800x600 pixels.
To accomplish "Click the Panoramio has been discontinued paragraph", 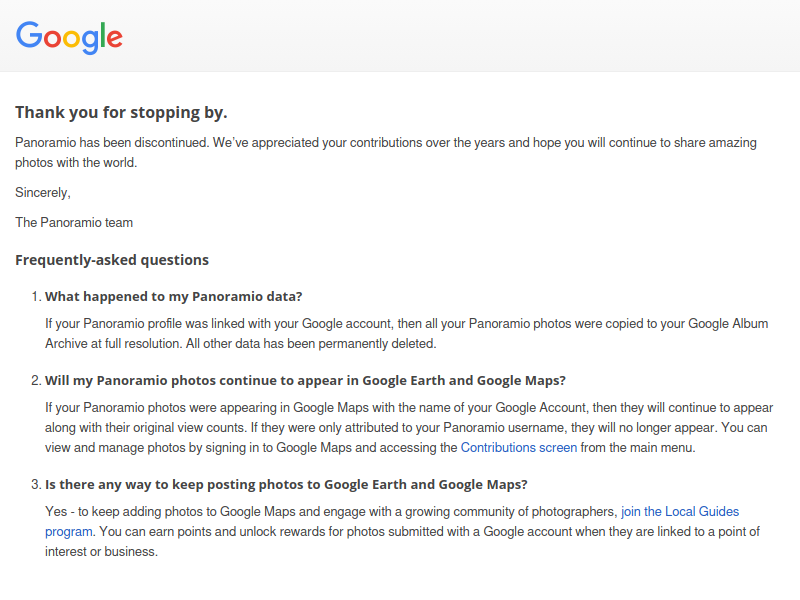I will point(386,153).
